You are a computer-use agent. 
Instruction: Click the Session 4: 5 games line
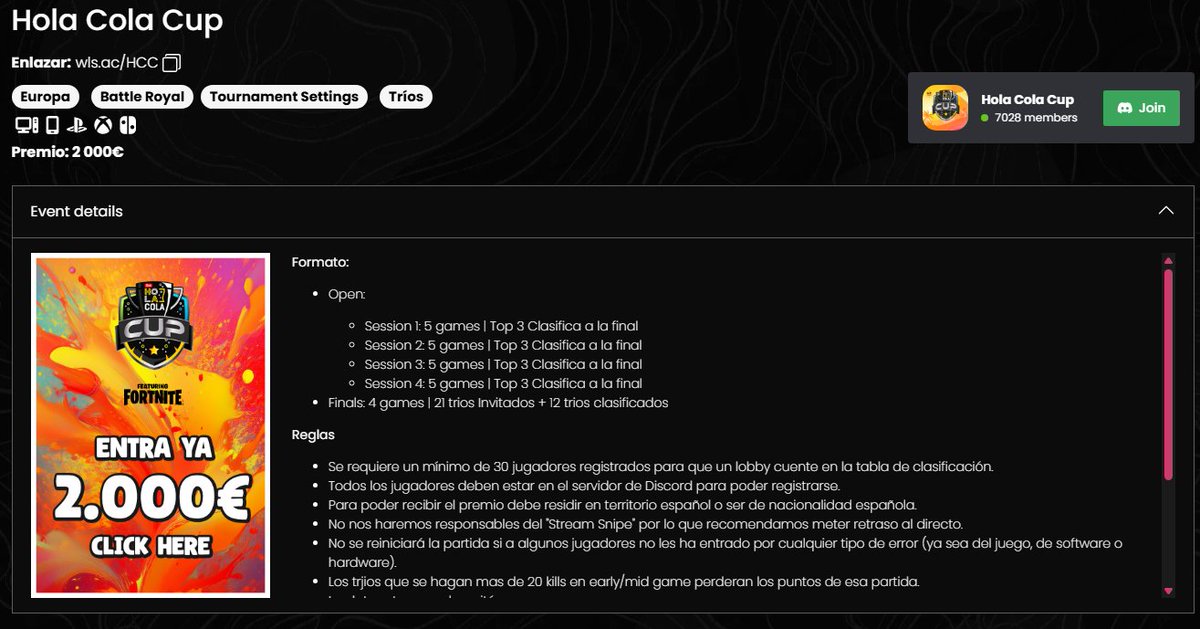point(503,383)
